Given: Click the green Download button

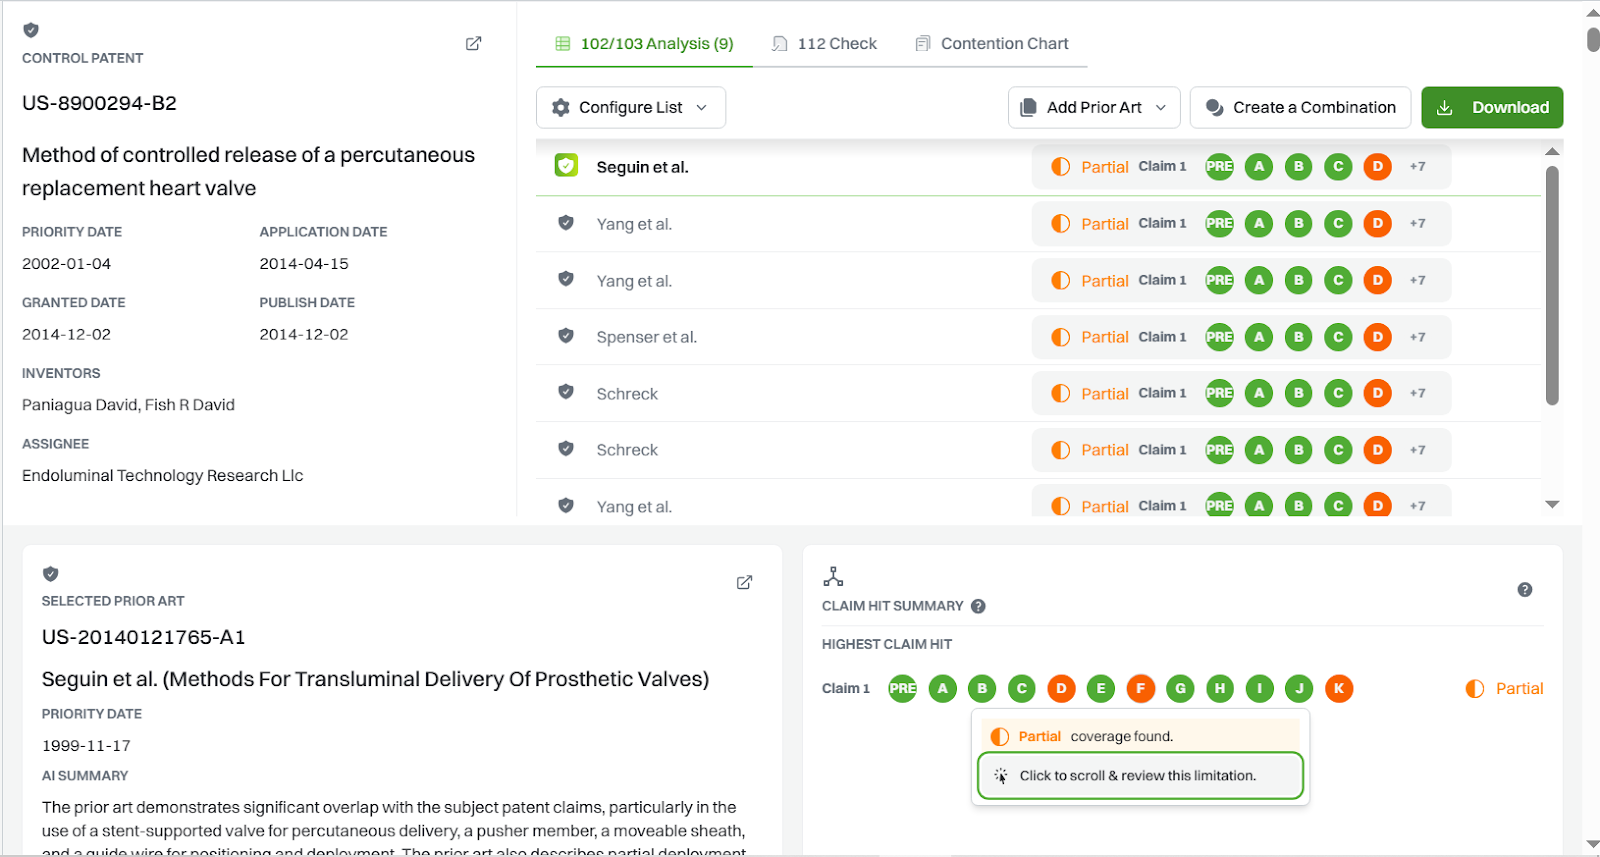Looking at the screenshot, I should (x=1491, y=108).
